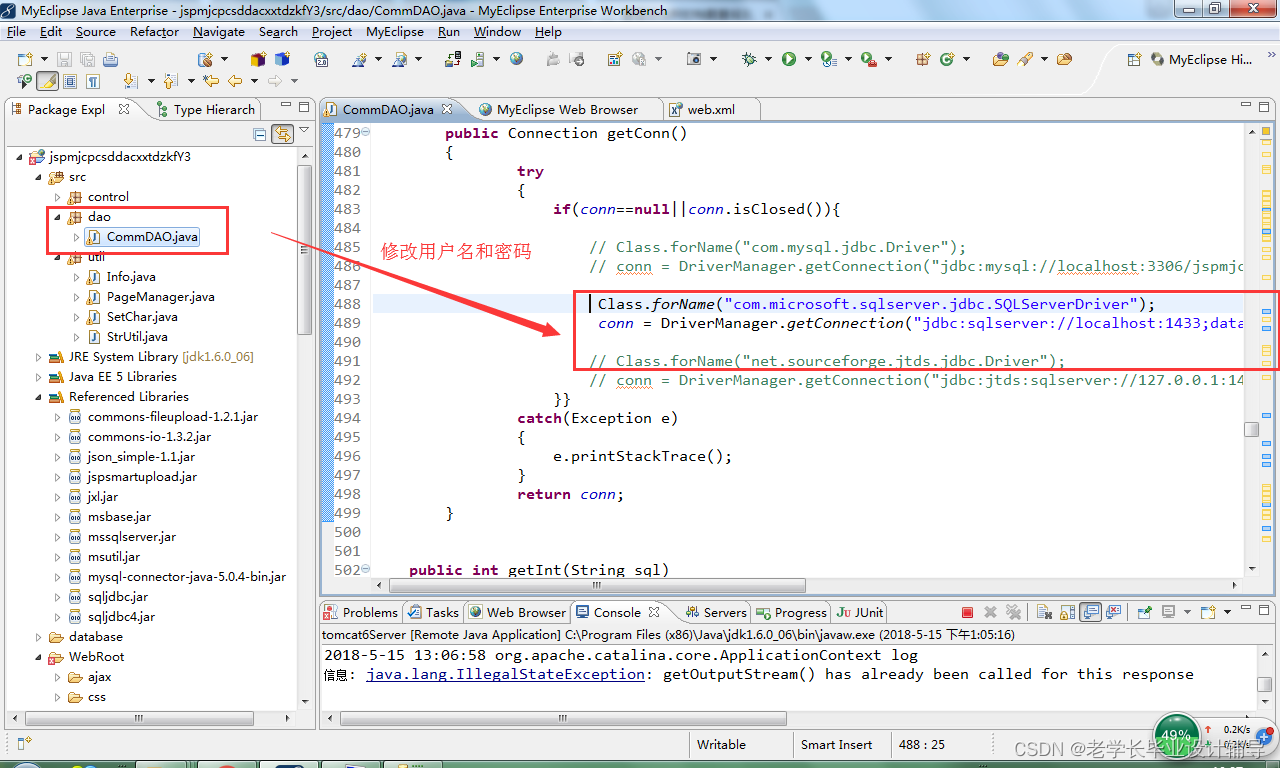
Task: Expand the database folder
Action: coord(40,637)
